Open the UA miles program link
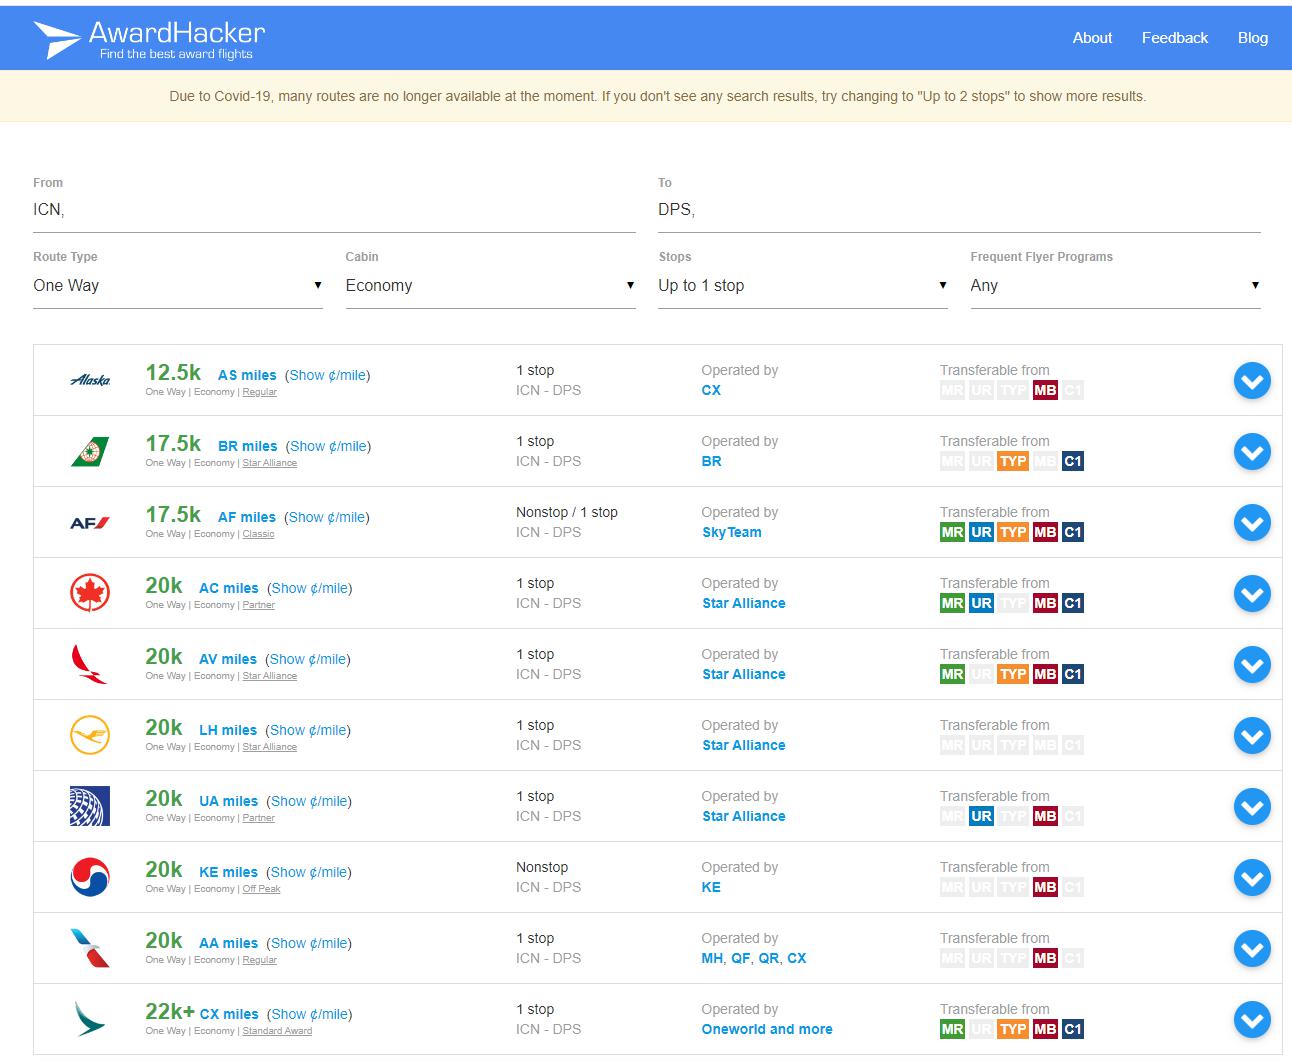Image resolution: width=1292 pixels, height=1061 pixels. 228,801
